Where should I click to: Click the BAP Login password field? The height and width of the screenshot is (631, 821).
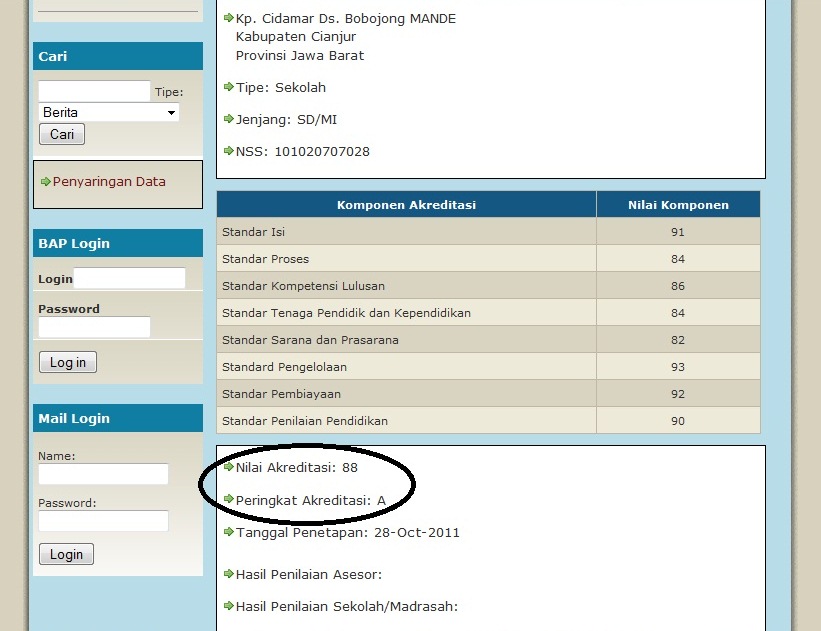(x=94, y=327)
